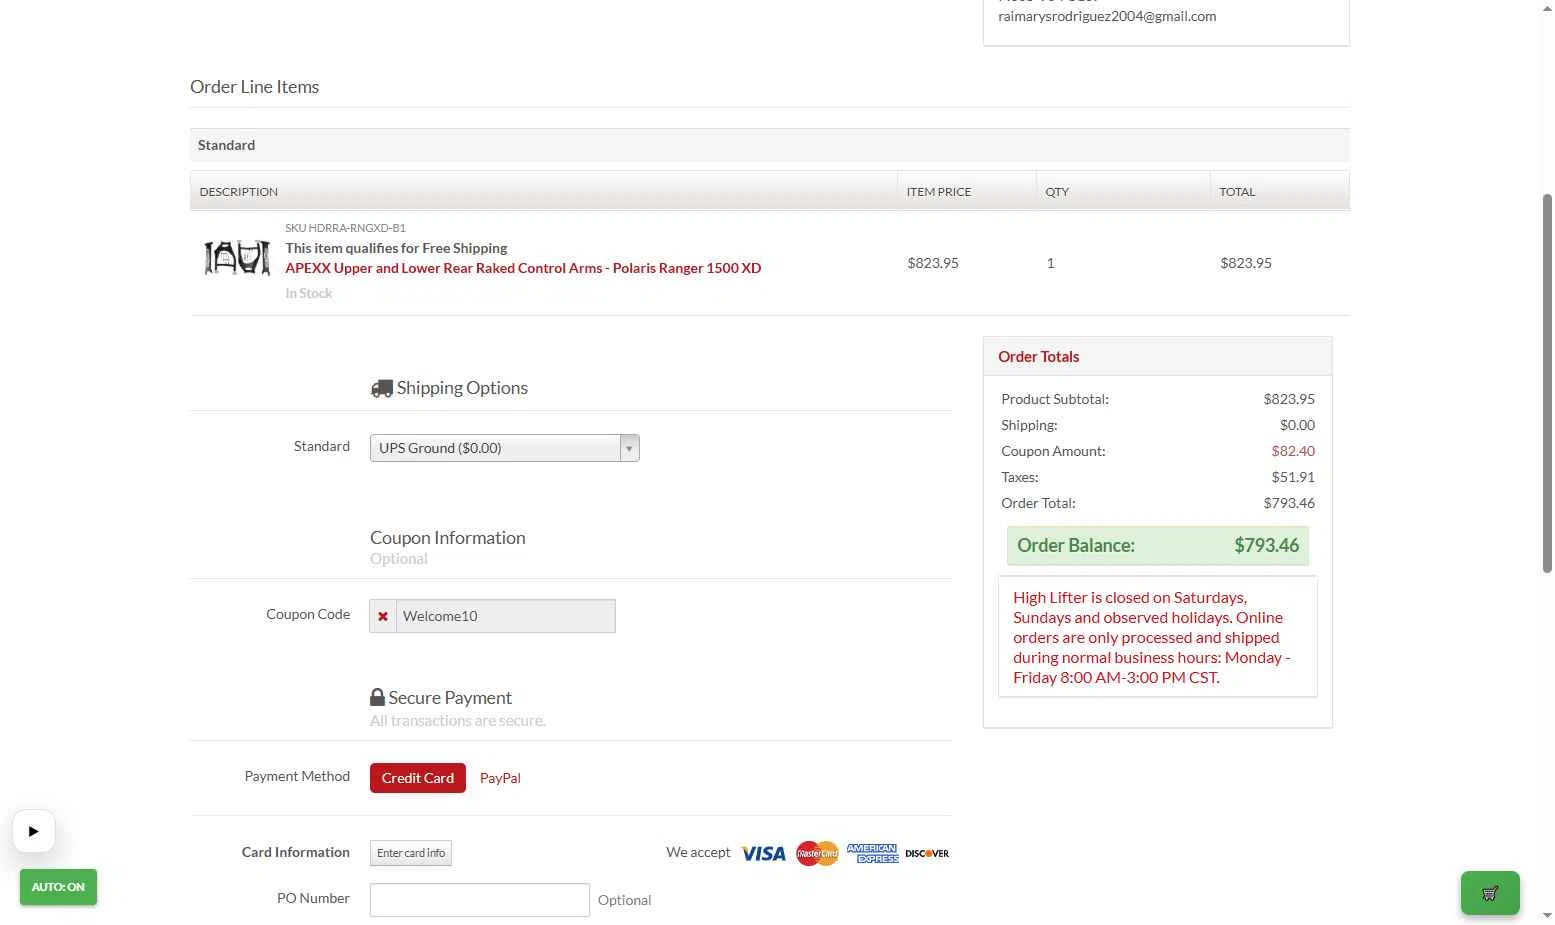Click the Coupon Information heading
This screenshot has width=1555, height=925.
pos(447,538)
